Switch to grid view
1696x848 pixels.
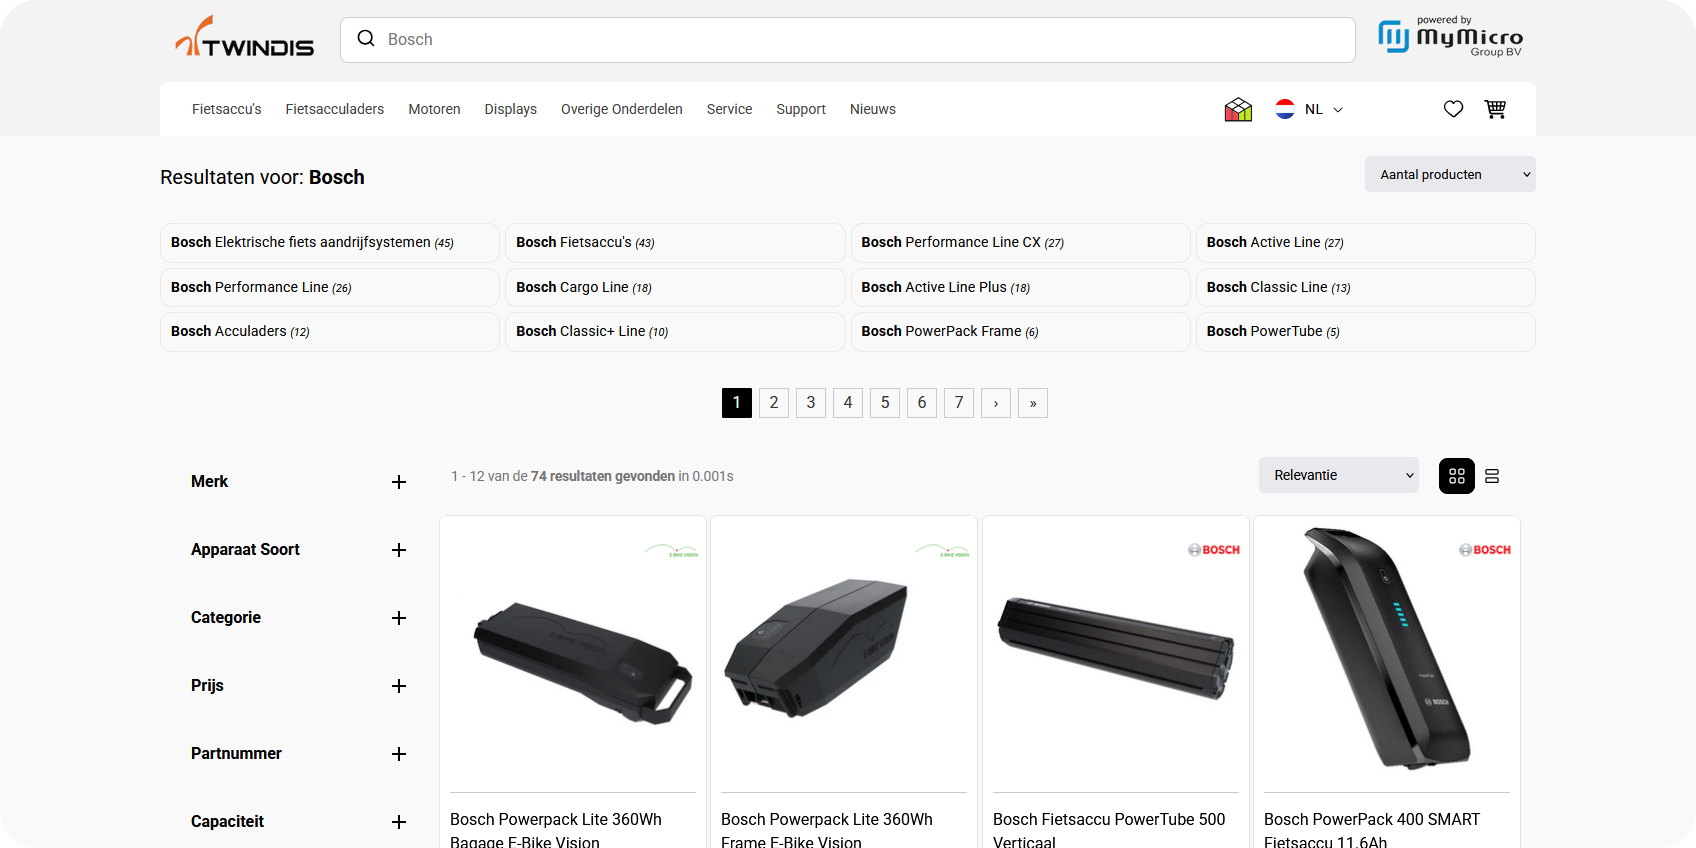1457,476
